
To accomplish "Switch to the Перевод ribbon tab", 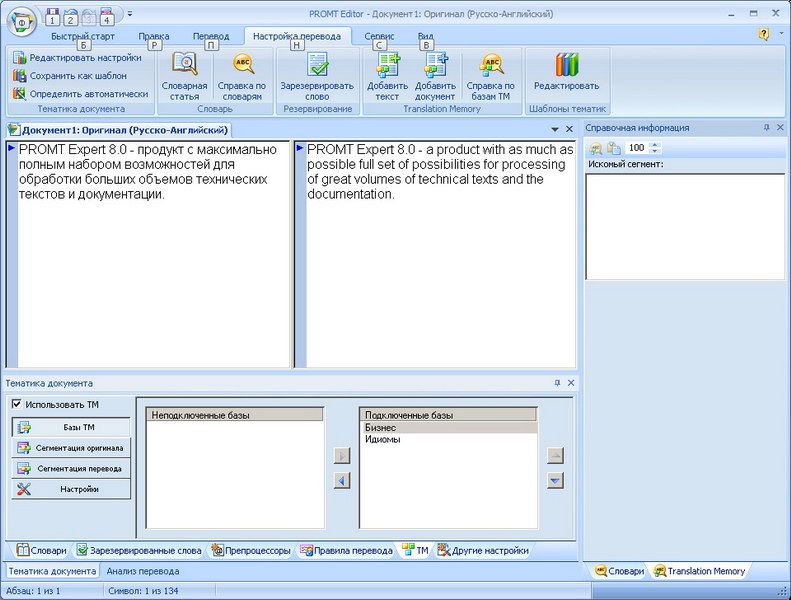I will pos(210,36).
